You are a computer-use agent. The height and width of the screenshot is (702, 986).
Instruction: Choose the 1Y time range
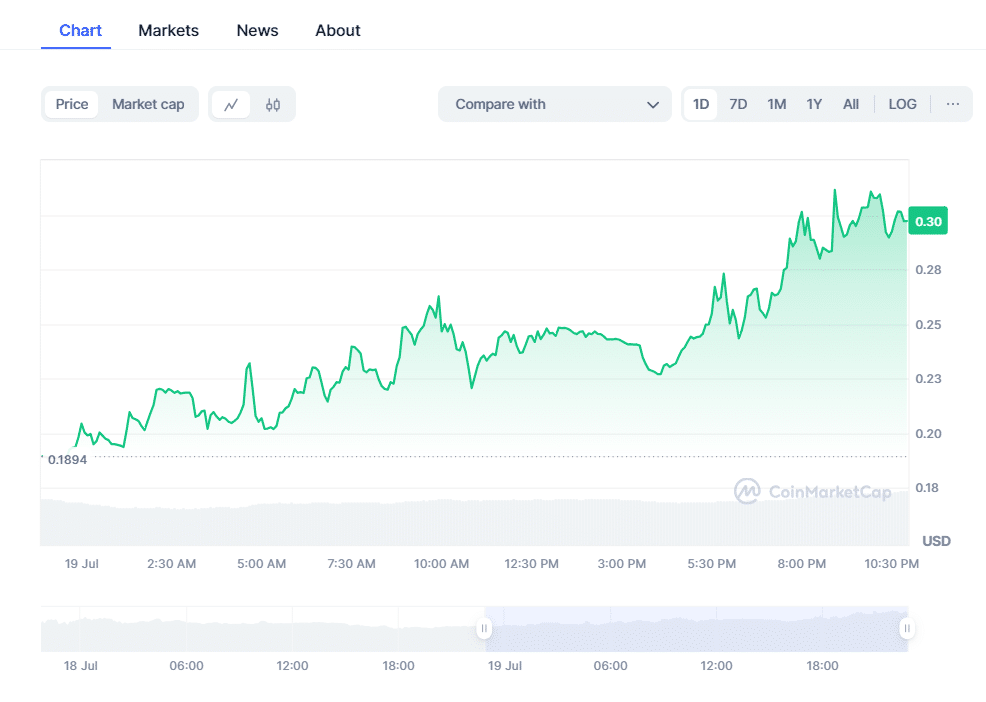(x=814, y=104)
